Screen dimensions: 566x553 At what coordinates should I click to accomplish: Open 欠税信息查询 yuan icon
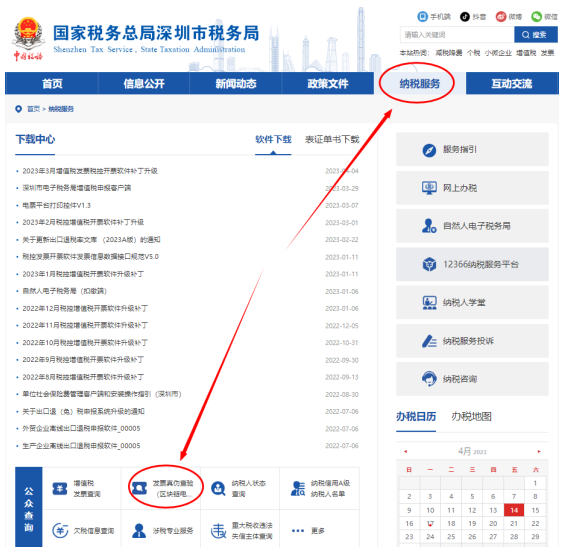click(60, 531)
